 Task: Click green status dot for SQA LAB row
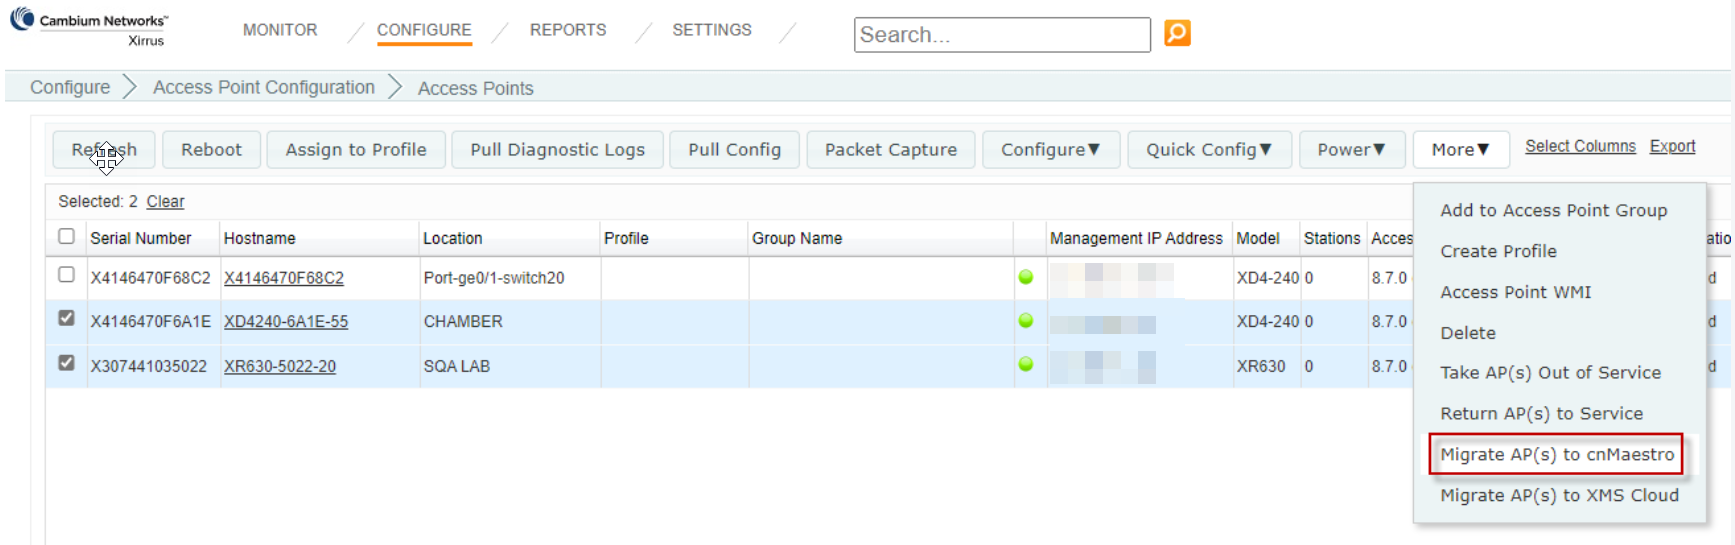pyautogui.click(x=1025, y=365)
